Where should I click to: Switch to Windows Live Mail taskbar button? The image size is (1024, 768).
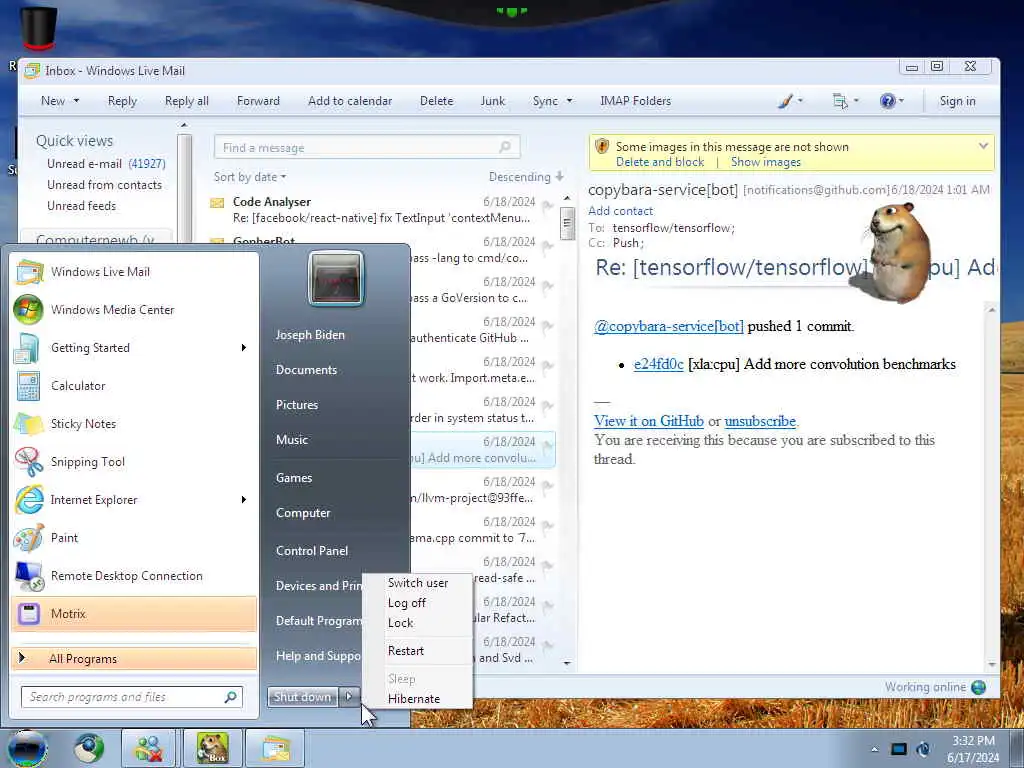pos(276,748)
